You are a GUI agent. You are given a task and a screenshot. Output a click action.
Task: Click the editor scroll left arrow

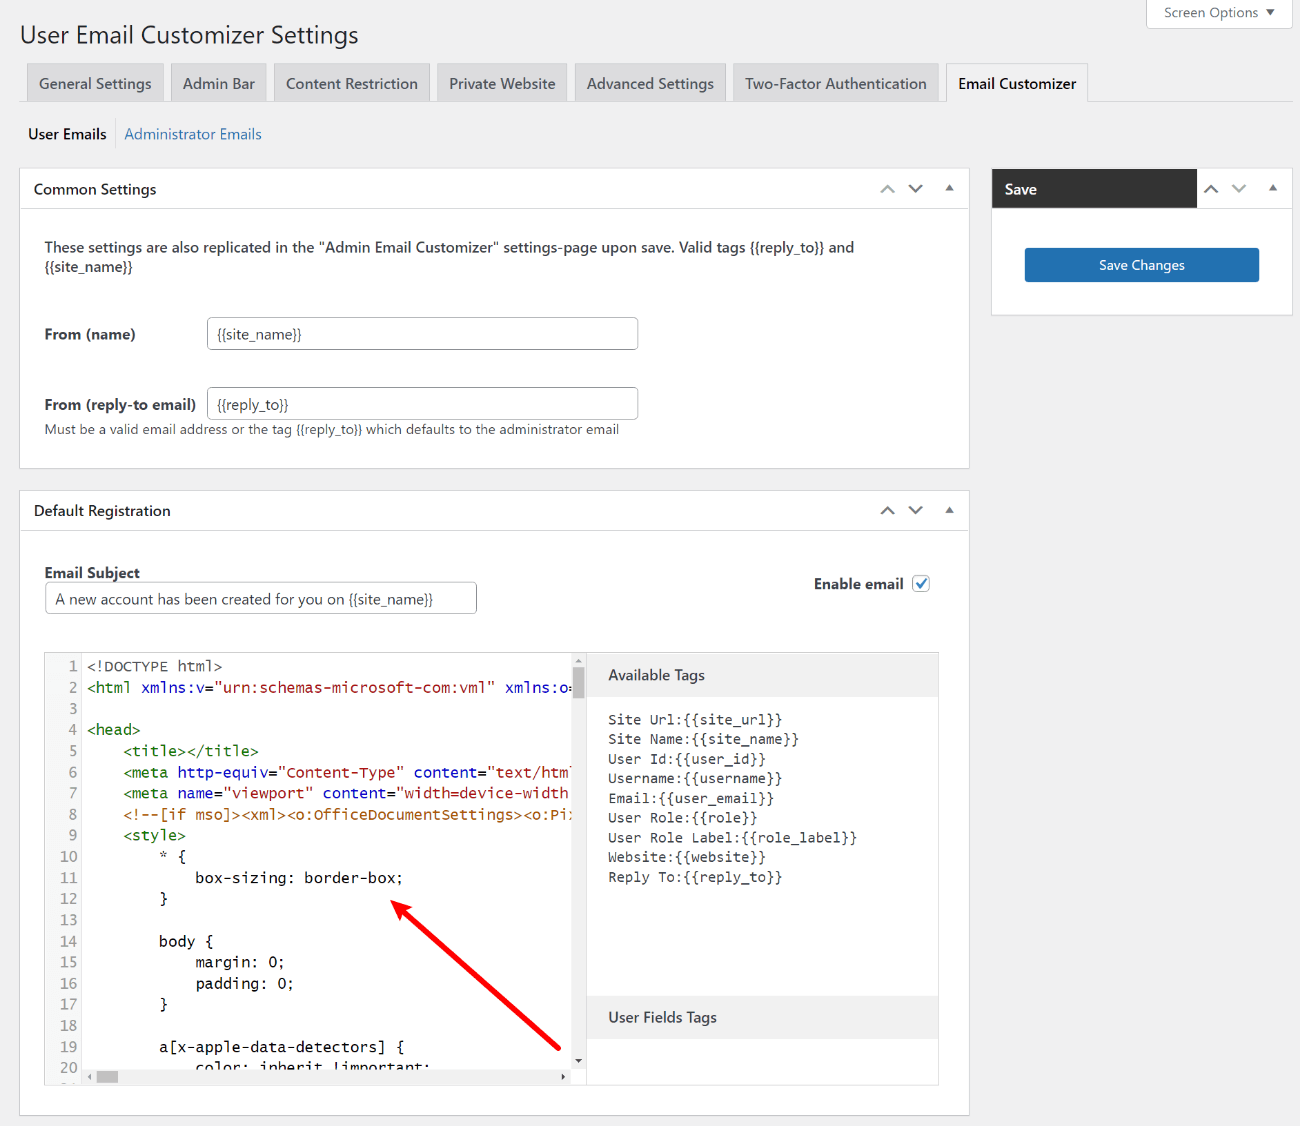(90, 1077)
